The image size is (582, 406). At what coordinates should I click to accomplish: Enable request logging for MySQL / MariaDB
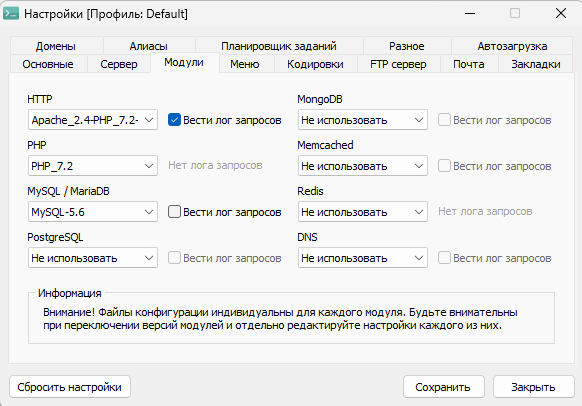pyautogui.click(x=174, y=212)
